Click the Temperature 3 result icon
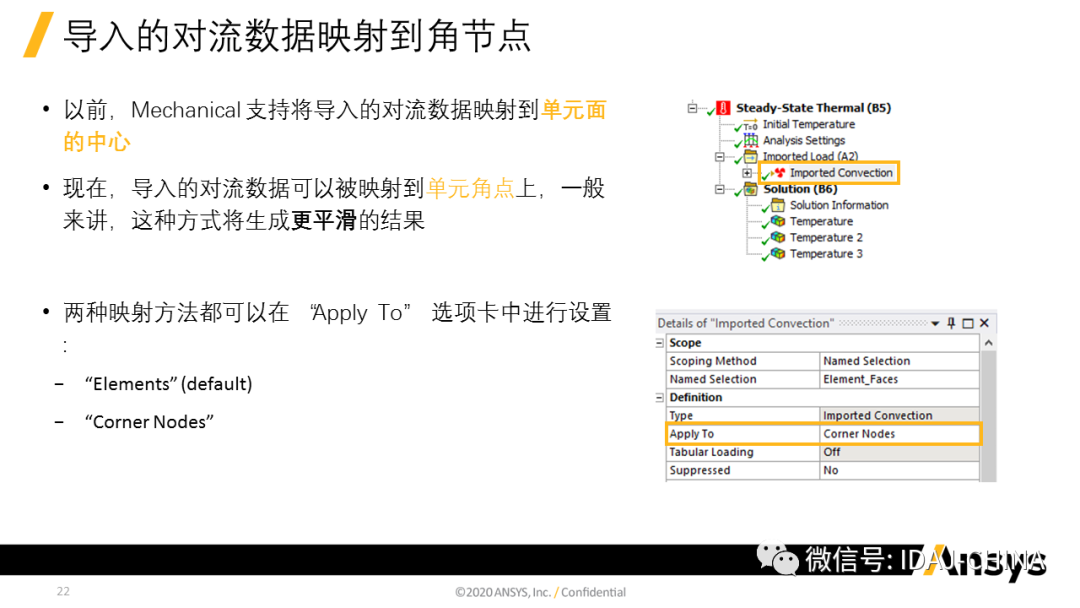The image size is (1080, 608). click(x=778, y=253)
